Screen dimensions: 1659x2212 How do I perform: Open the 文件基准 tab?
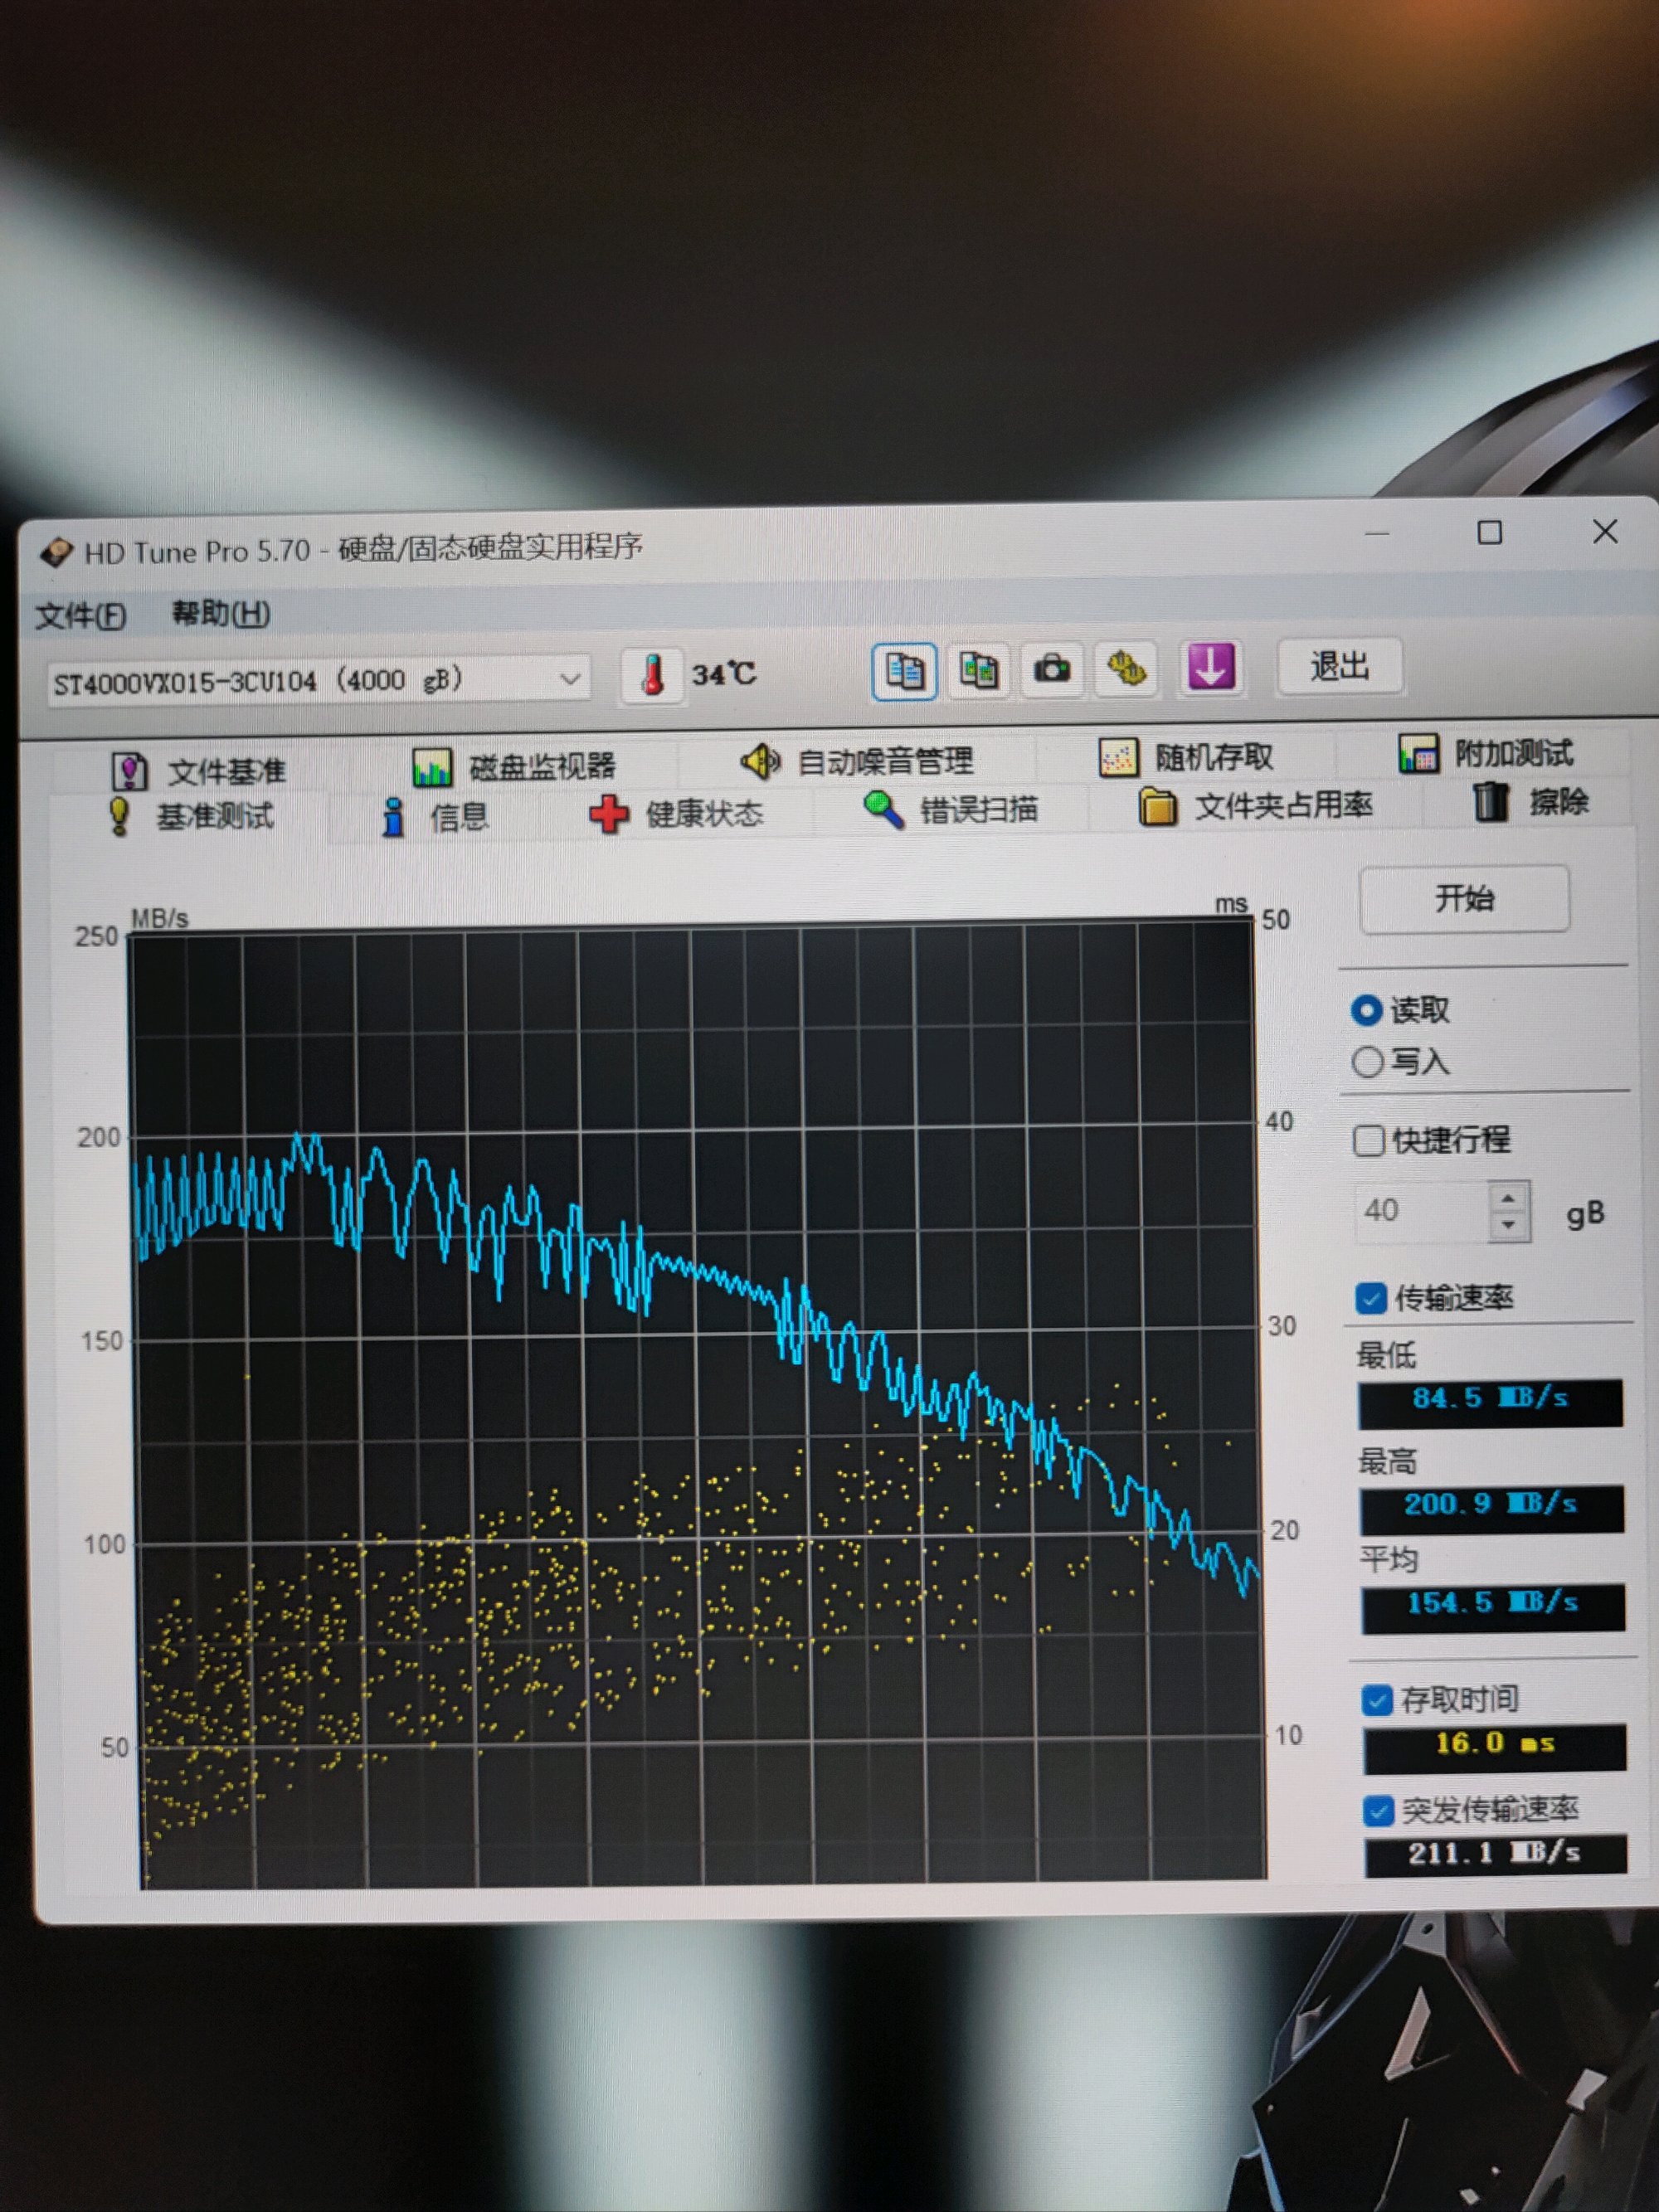pyautogui.click(x=198, y=771)
